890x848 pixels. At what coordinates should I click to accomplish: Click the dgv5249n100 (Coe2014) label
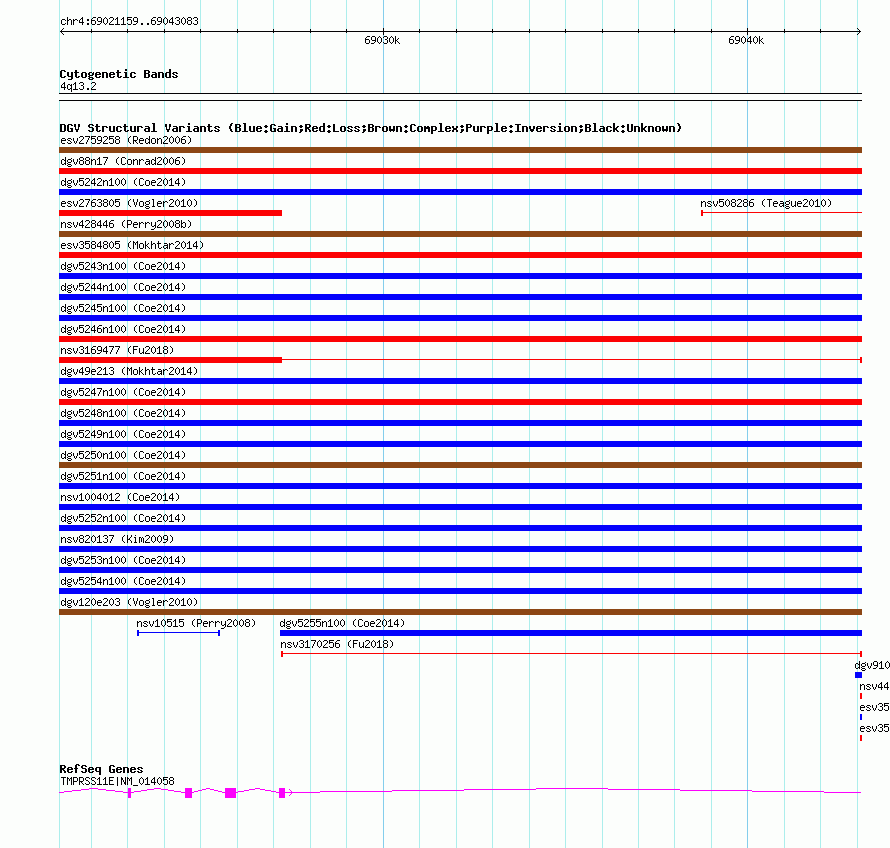point(123,434)
